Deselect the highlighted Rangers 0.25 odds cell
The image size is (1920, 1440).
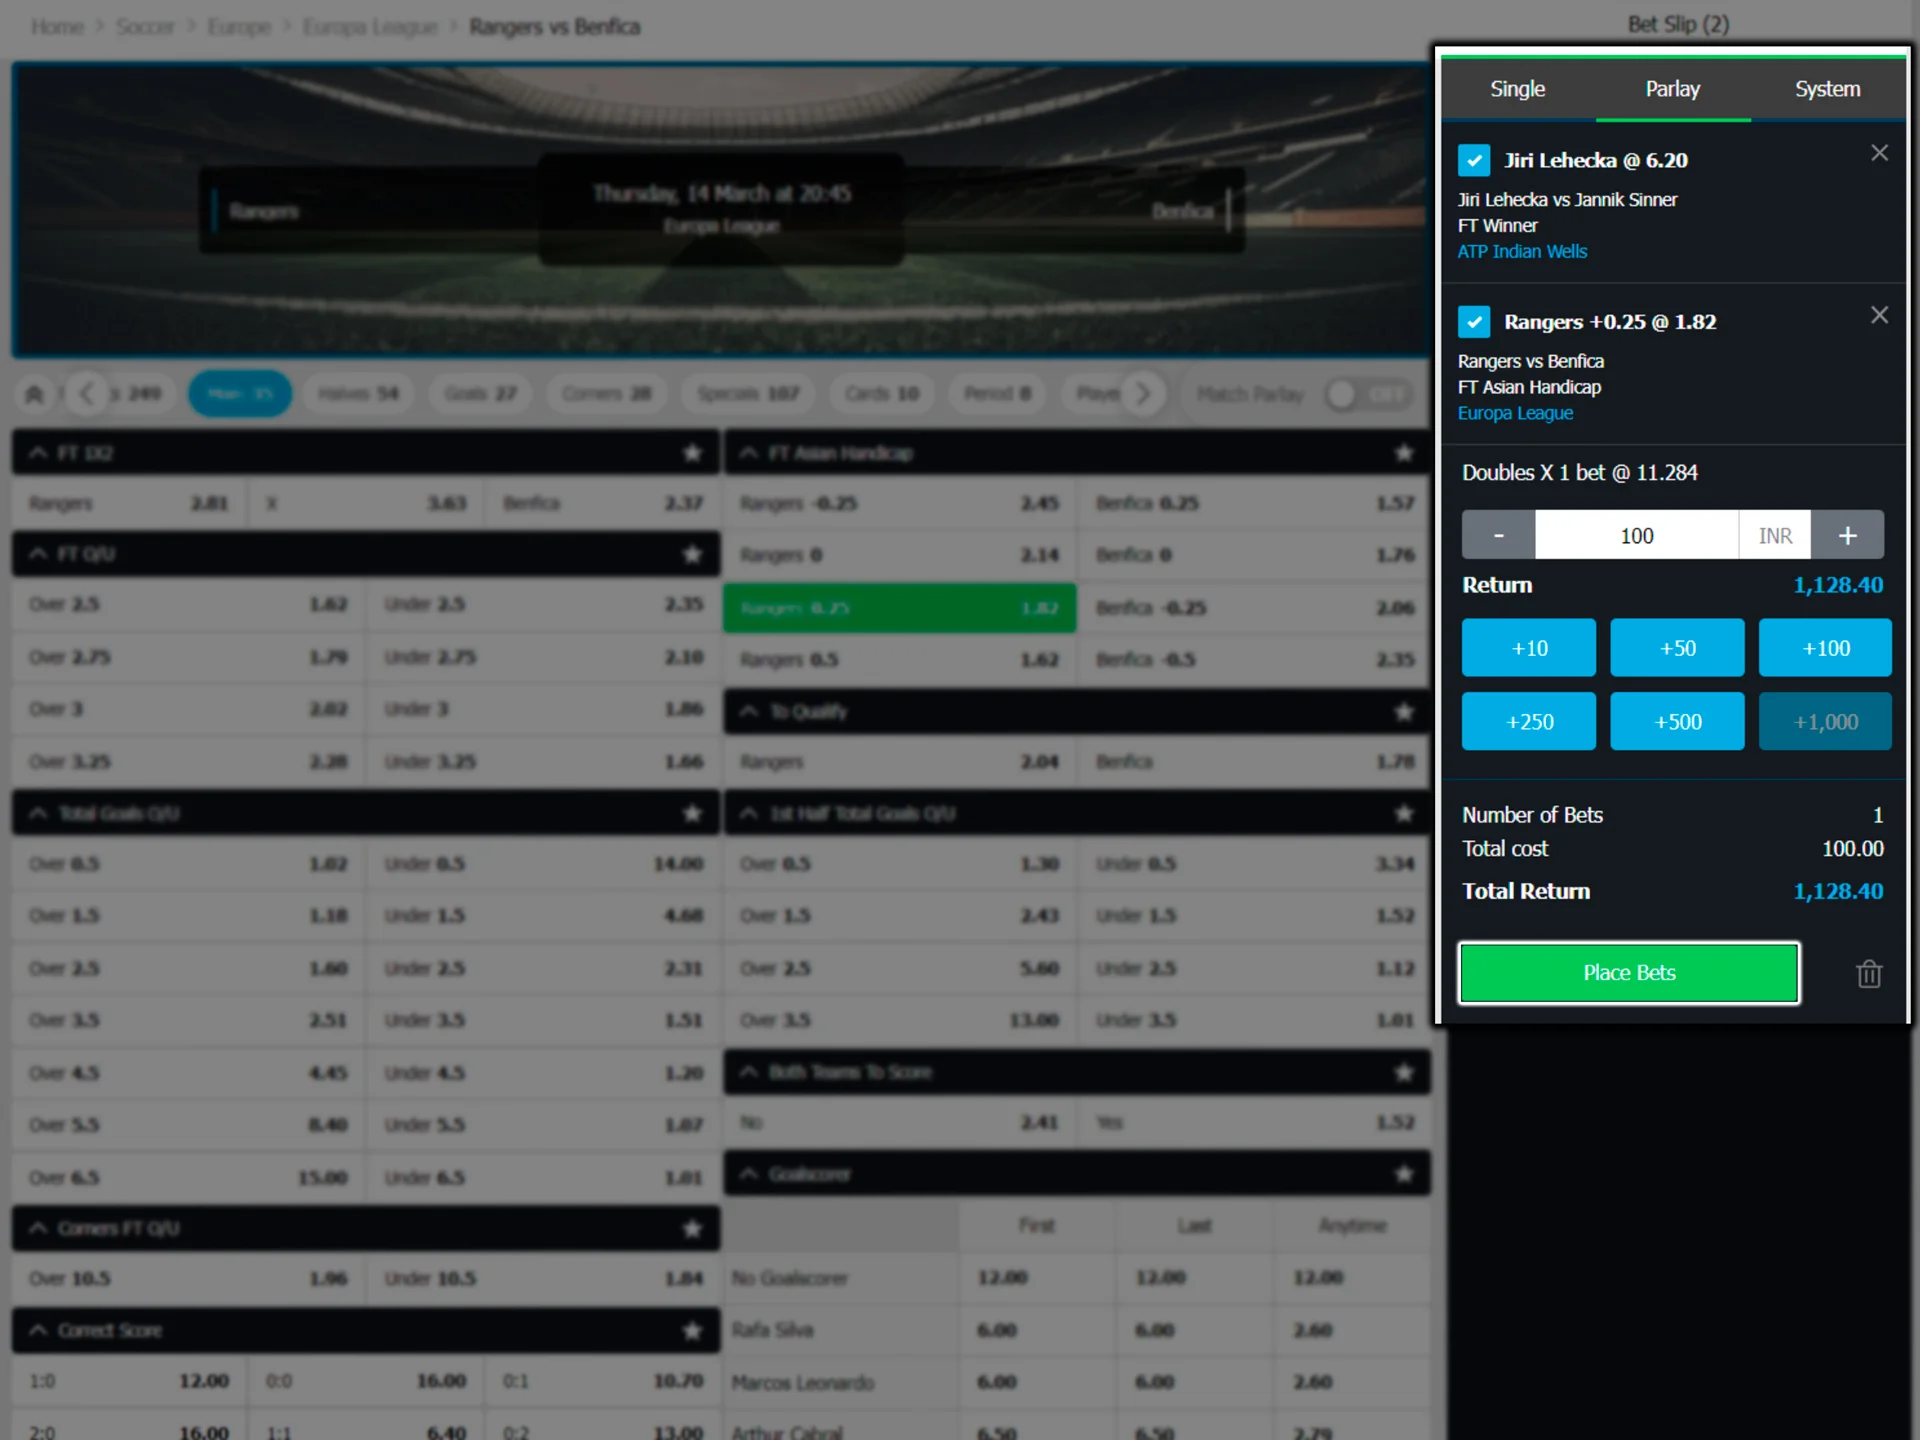[899, 608]
